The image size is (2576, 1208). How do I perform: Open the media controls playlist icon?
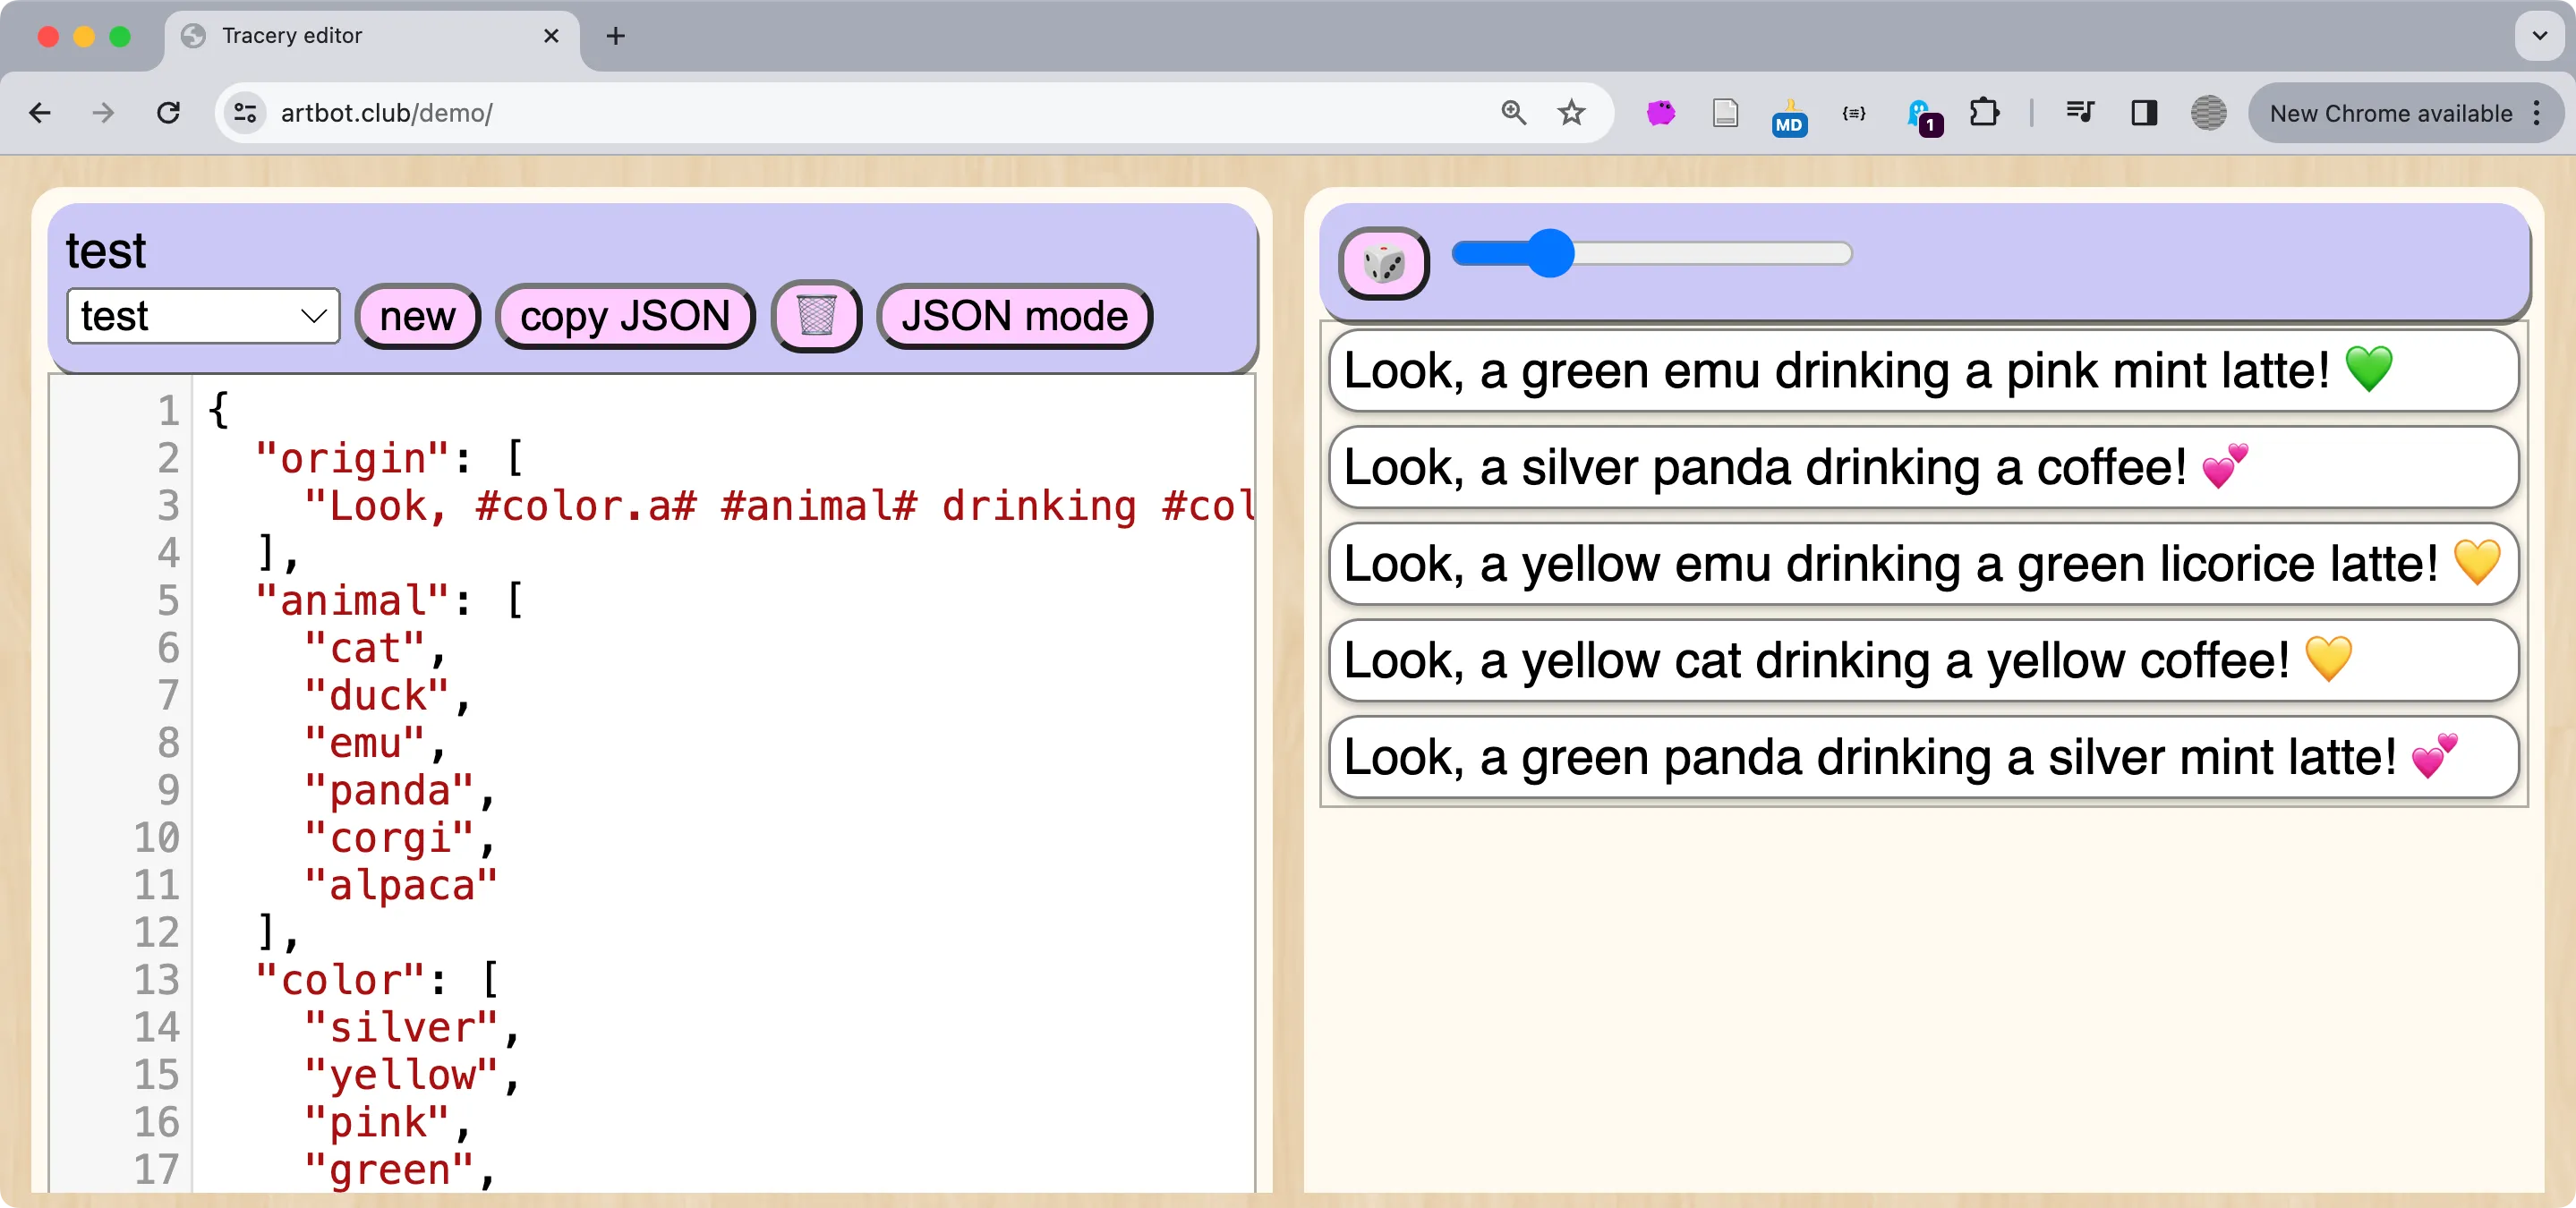pos(2080,113)
